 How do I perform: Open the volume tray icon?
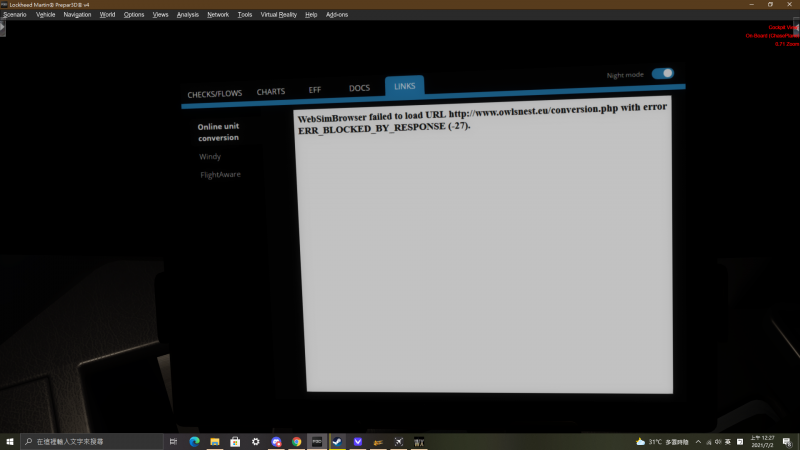point(718,442)
